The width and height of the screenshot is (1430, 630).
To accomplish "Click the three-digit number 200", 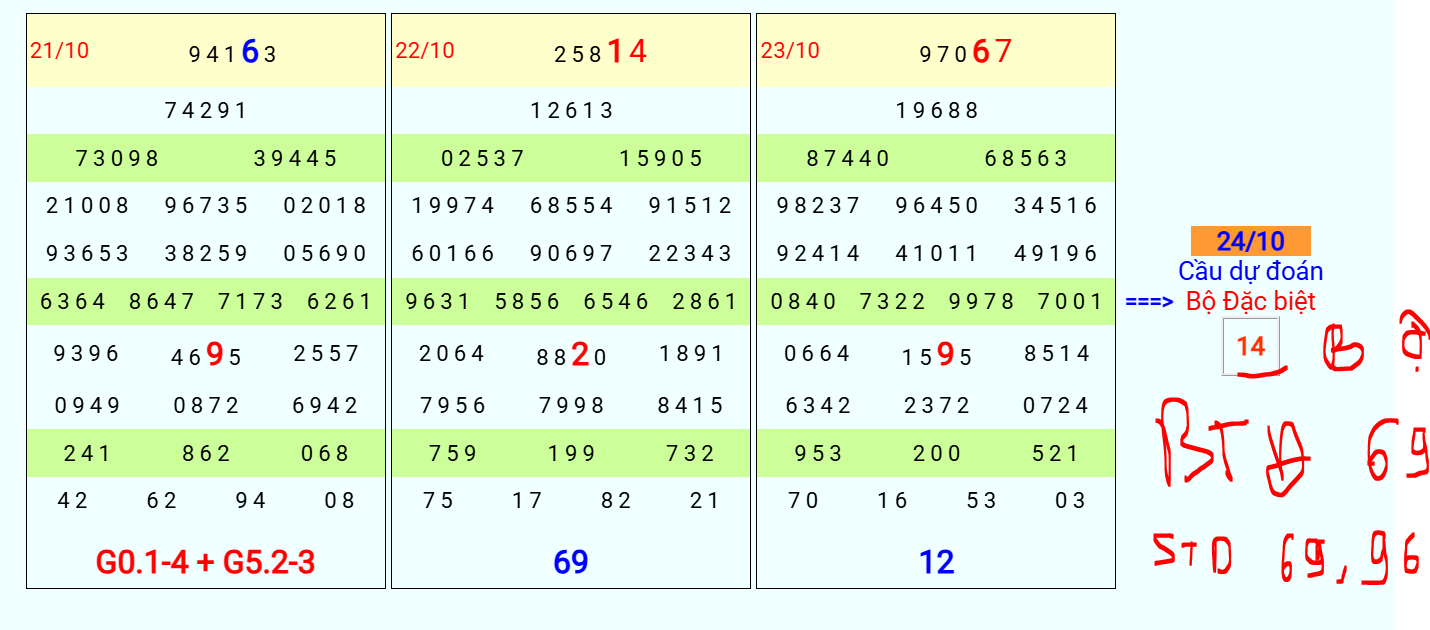I will (938, 454).
